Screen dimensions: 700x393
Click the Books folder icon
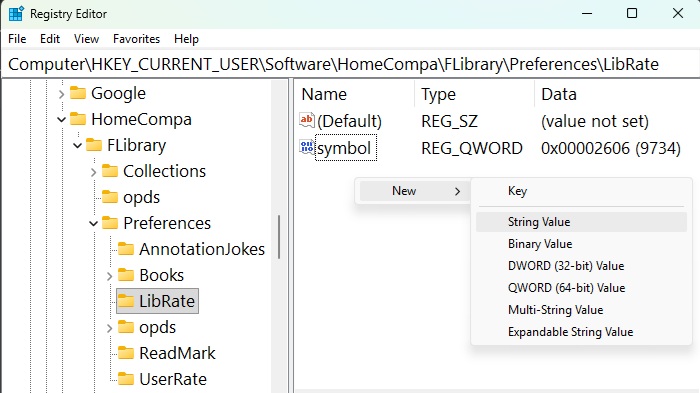pyautogui.click(x=126, y=275)
